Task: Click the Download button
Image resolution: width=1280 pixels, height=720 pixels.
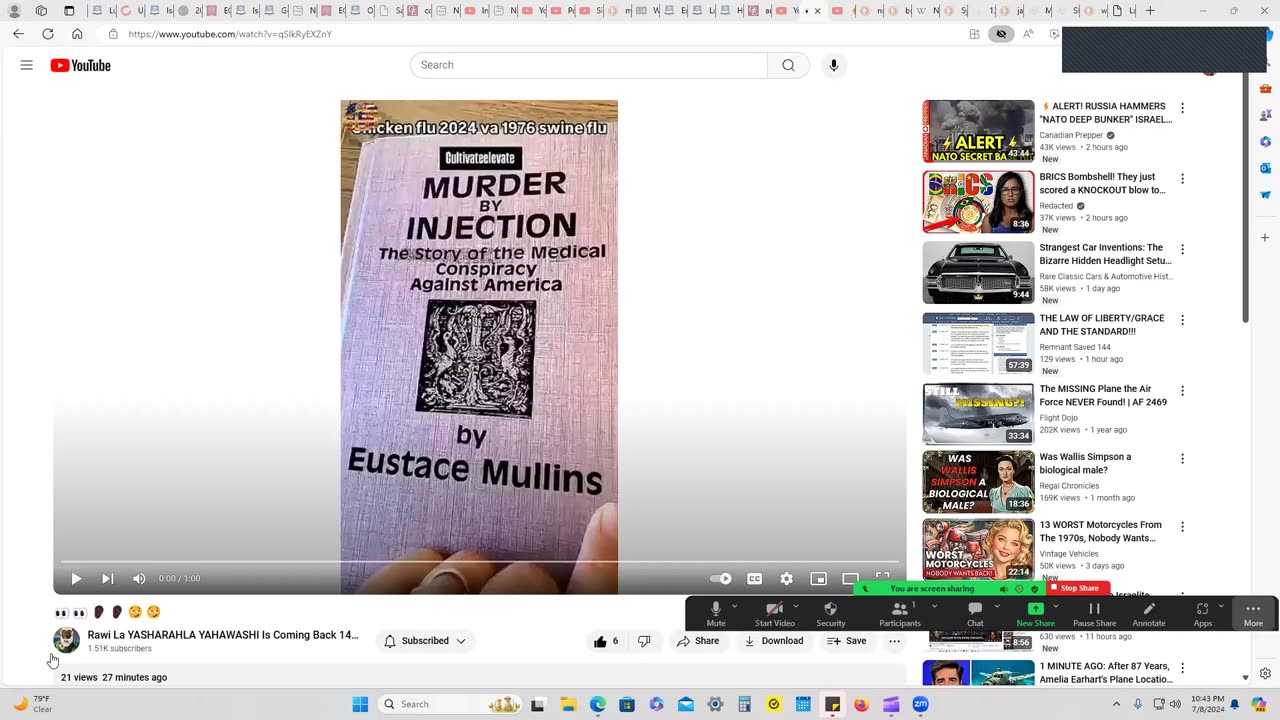Action: click(774, 641)
